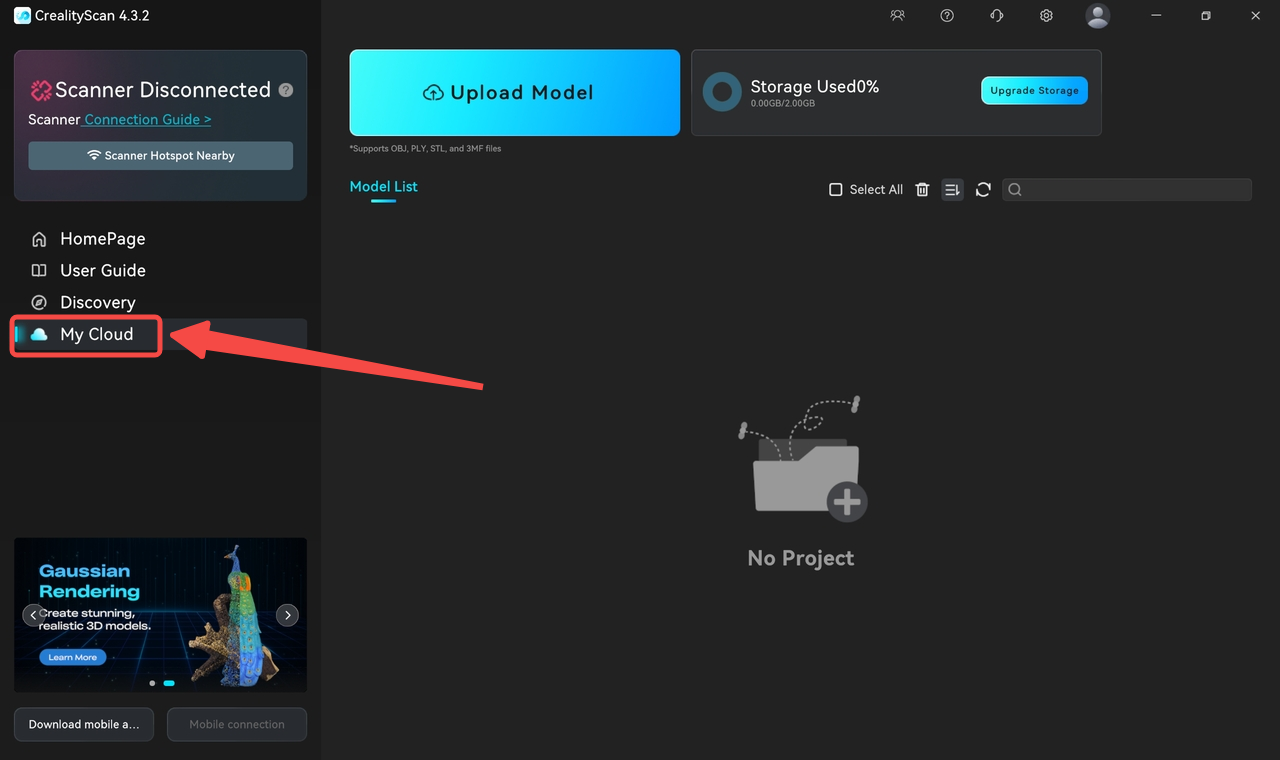Image resolution: width=1280 pixels, height=760 pixels.
Task: Select the first banner pagination dot
Action: coord(152,683)
